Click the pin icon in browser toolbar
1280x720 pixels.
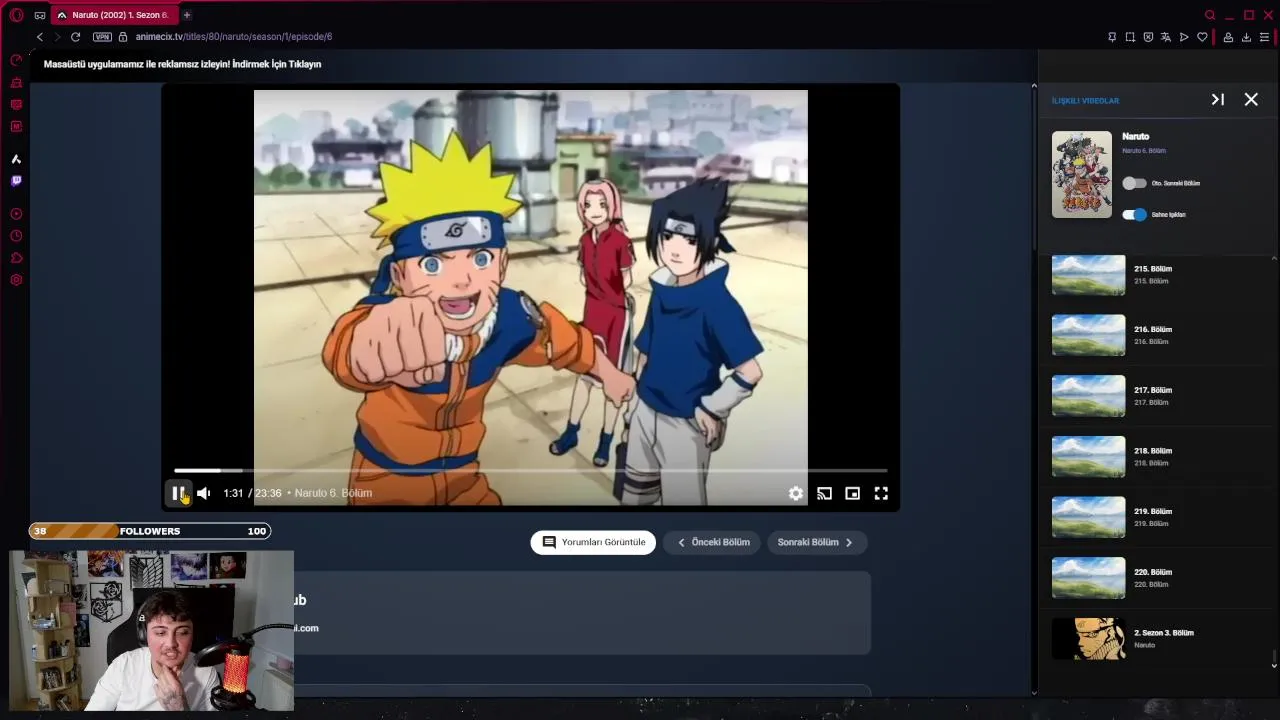coord(1112,37)
